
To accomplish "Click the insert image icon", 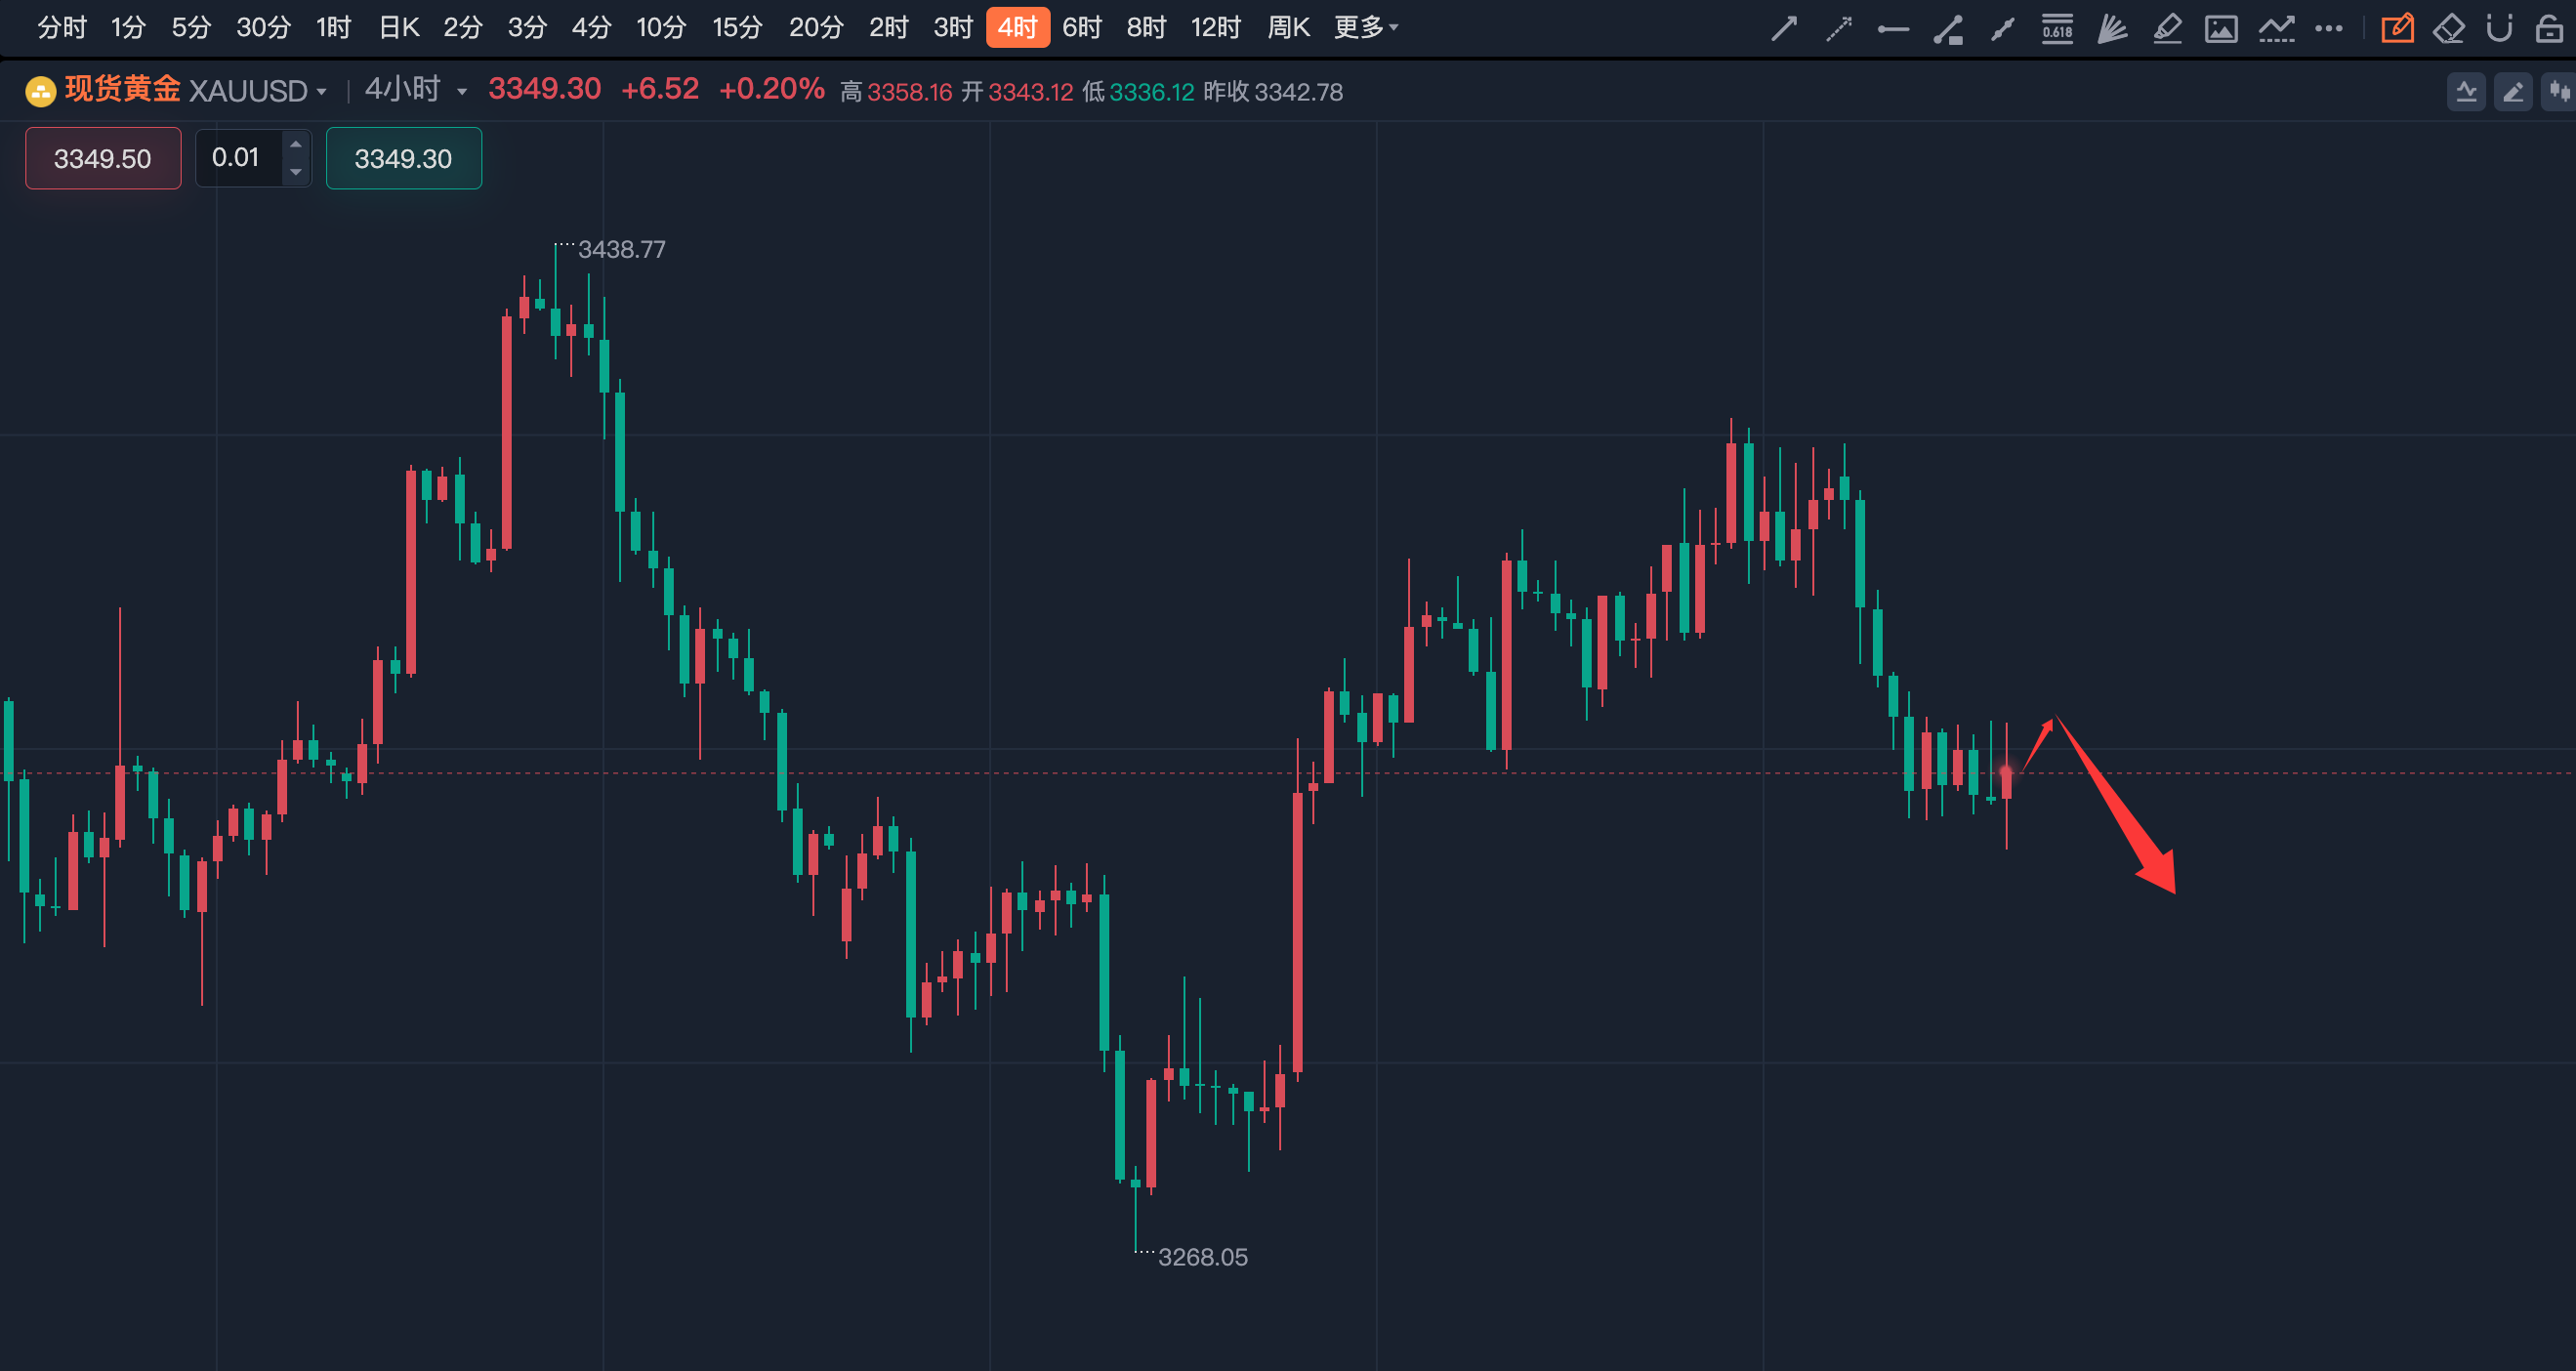I will point(2221,28).
